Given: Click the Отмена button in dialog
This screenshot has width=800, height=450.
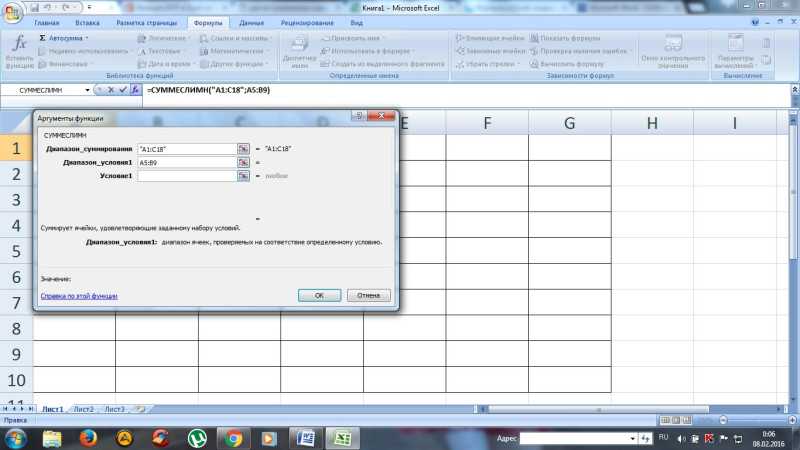Looking at the screenshot, I should tap(368, 295).
